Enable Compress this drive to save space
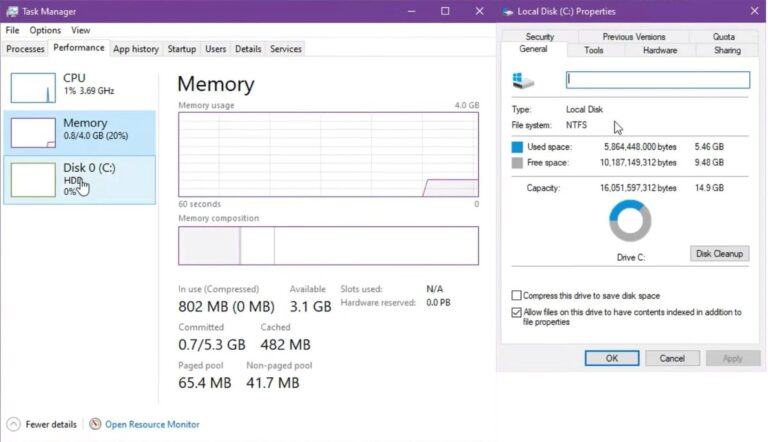The height and width of the screenshot is (442, 768). [x=517, y=296]
